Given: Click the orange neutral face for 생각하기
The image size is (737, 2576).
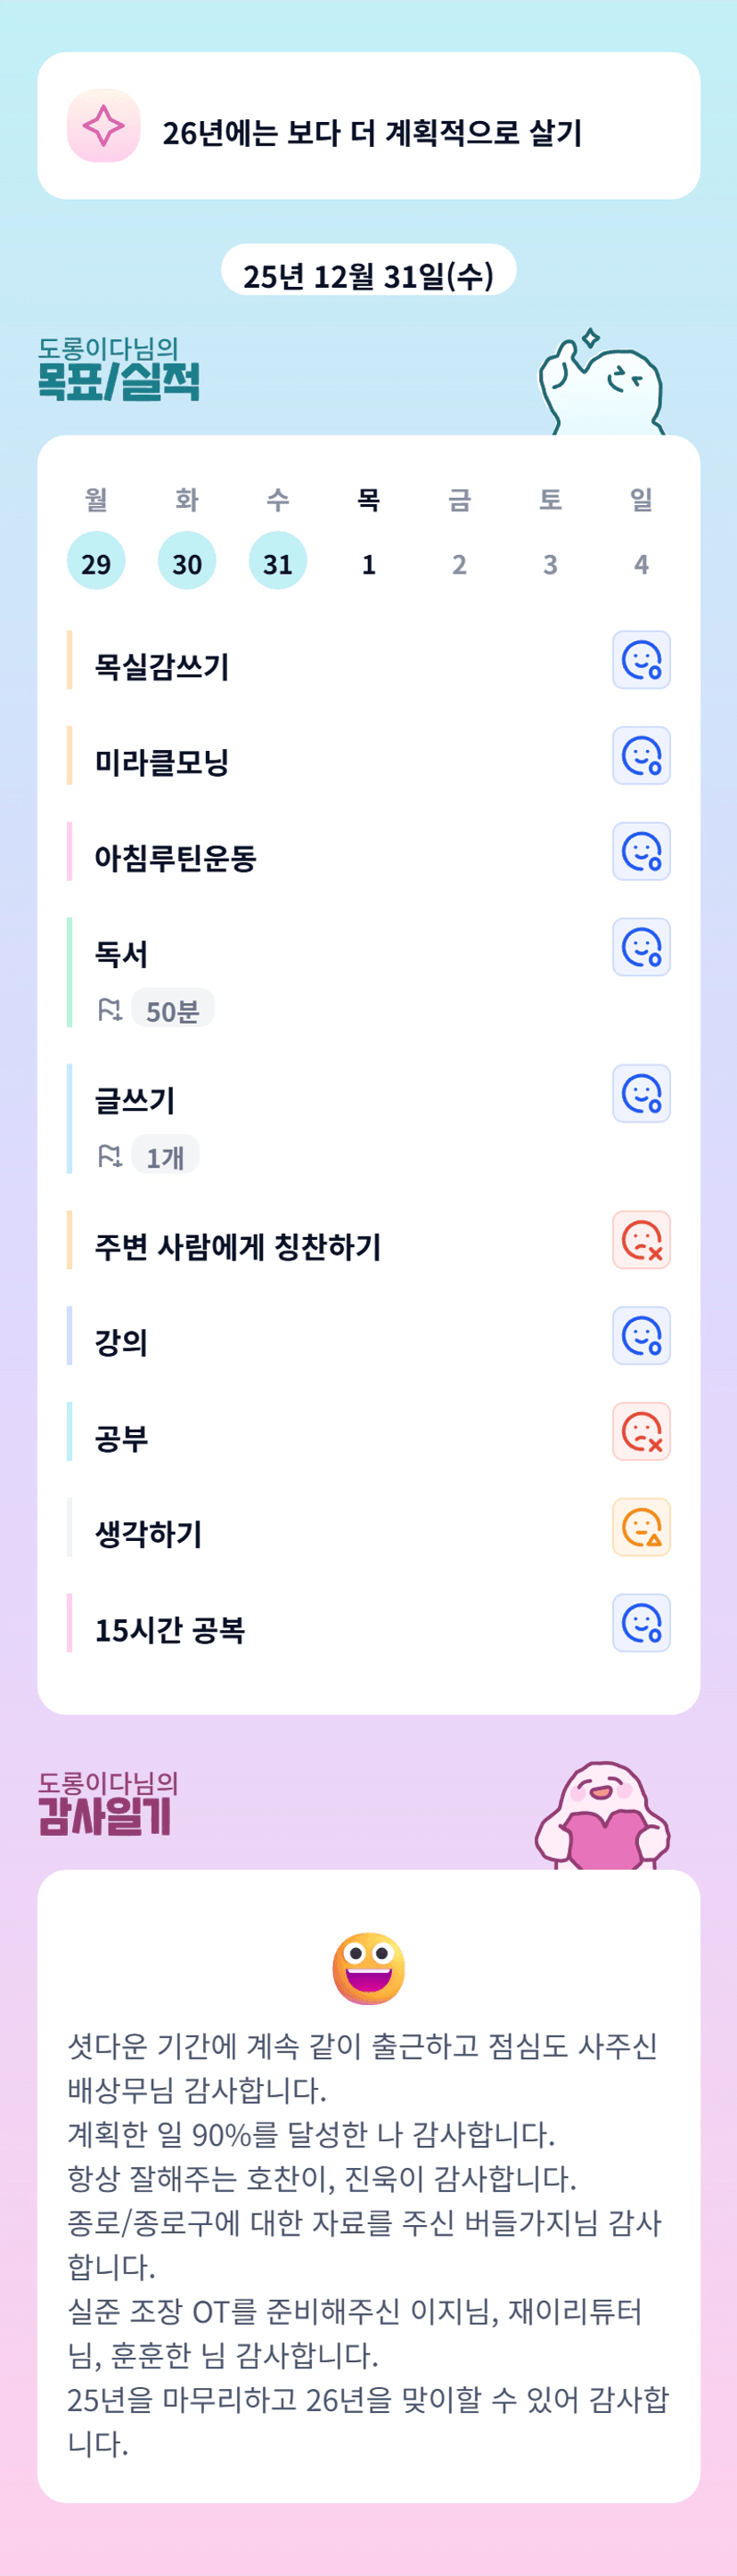Looking at the screenshot, I should [x=641, y=1528].
